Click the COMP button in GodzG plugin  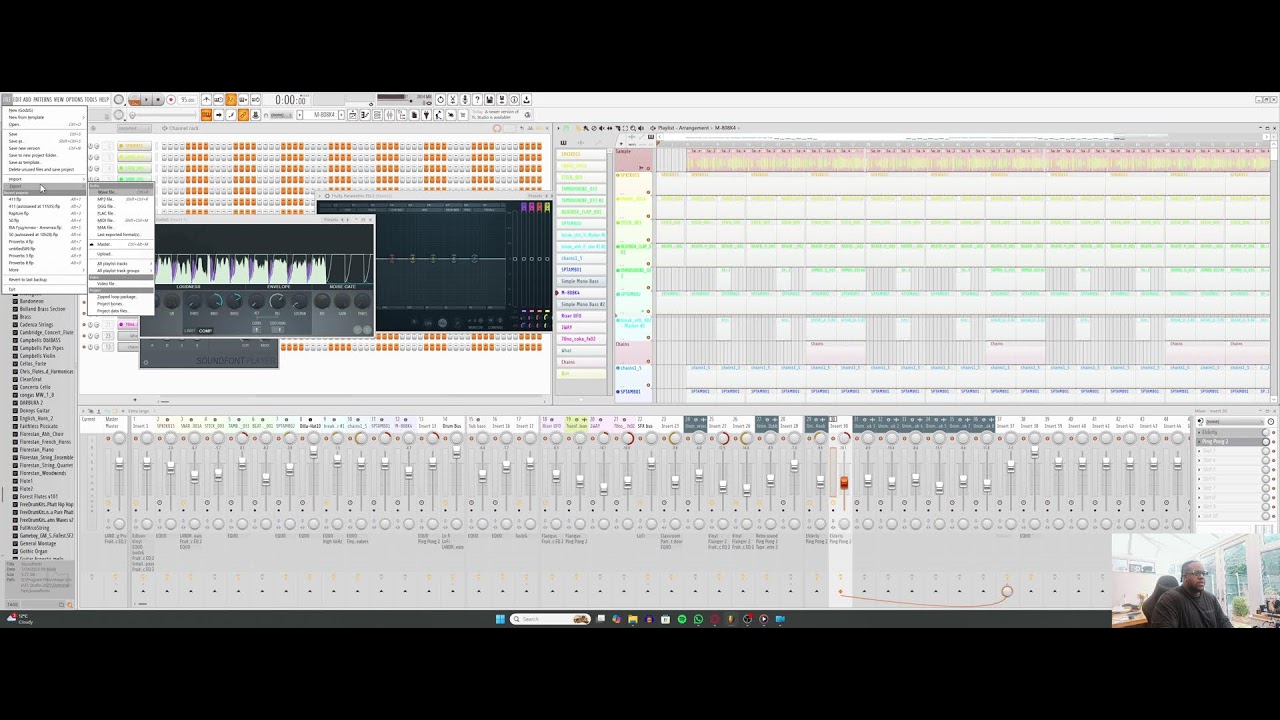[x=205, y=331]
